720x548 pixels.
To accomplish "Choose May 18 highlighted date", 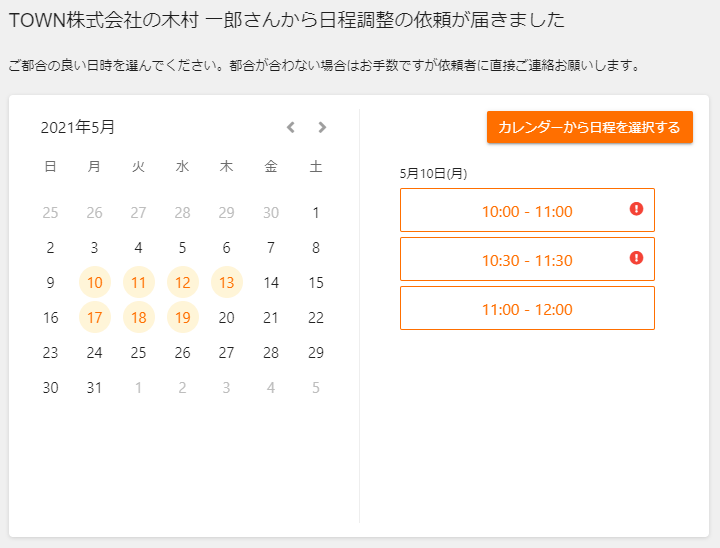I will coord(139,318).
